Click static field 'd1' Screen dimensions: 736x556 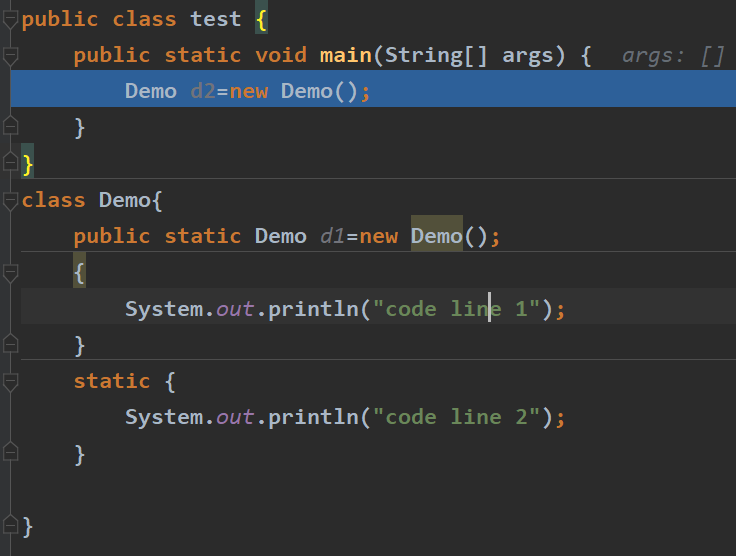click(332, 236)
